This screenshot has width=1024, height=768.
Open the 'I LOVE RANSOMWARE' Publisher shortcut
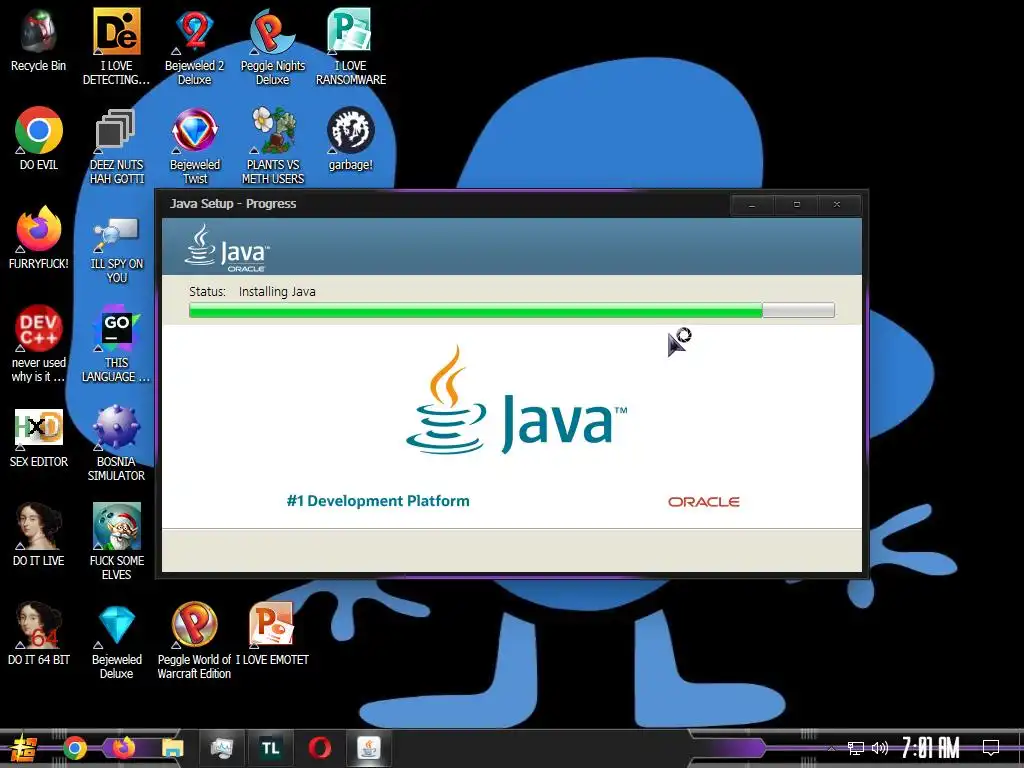[x=351, y=47]
